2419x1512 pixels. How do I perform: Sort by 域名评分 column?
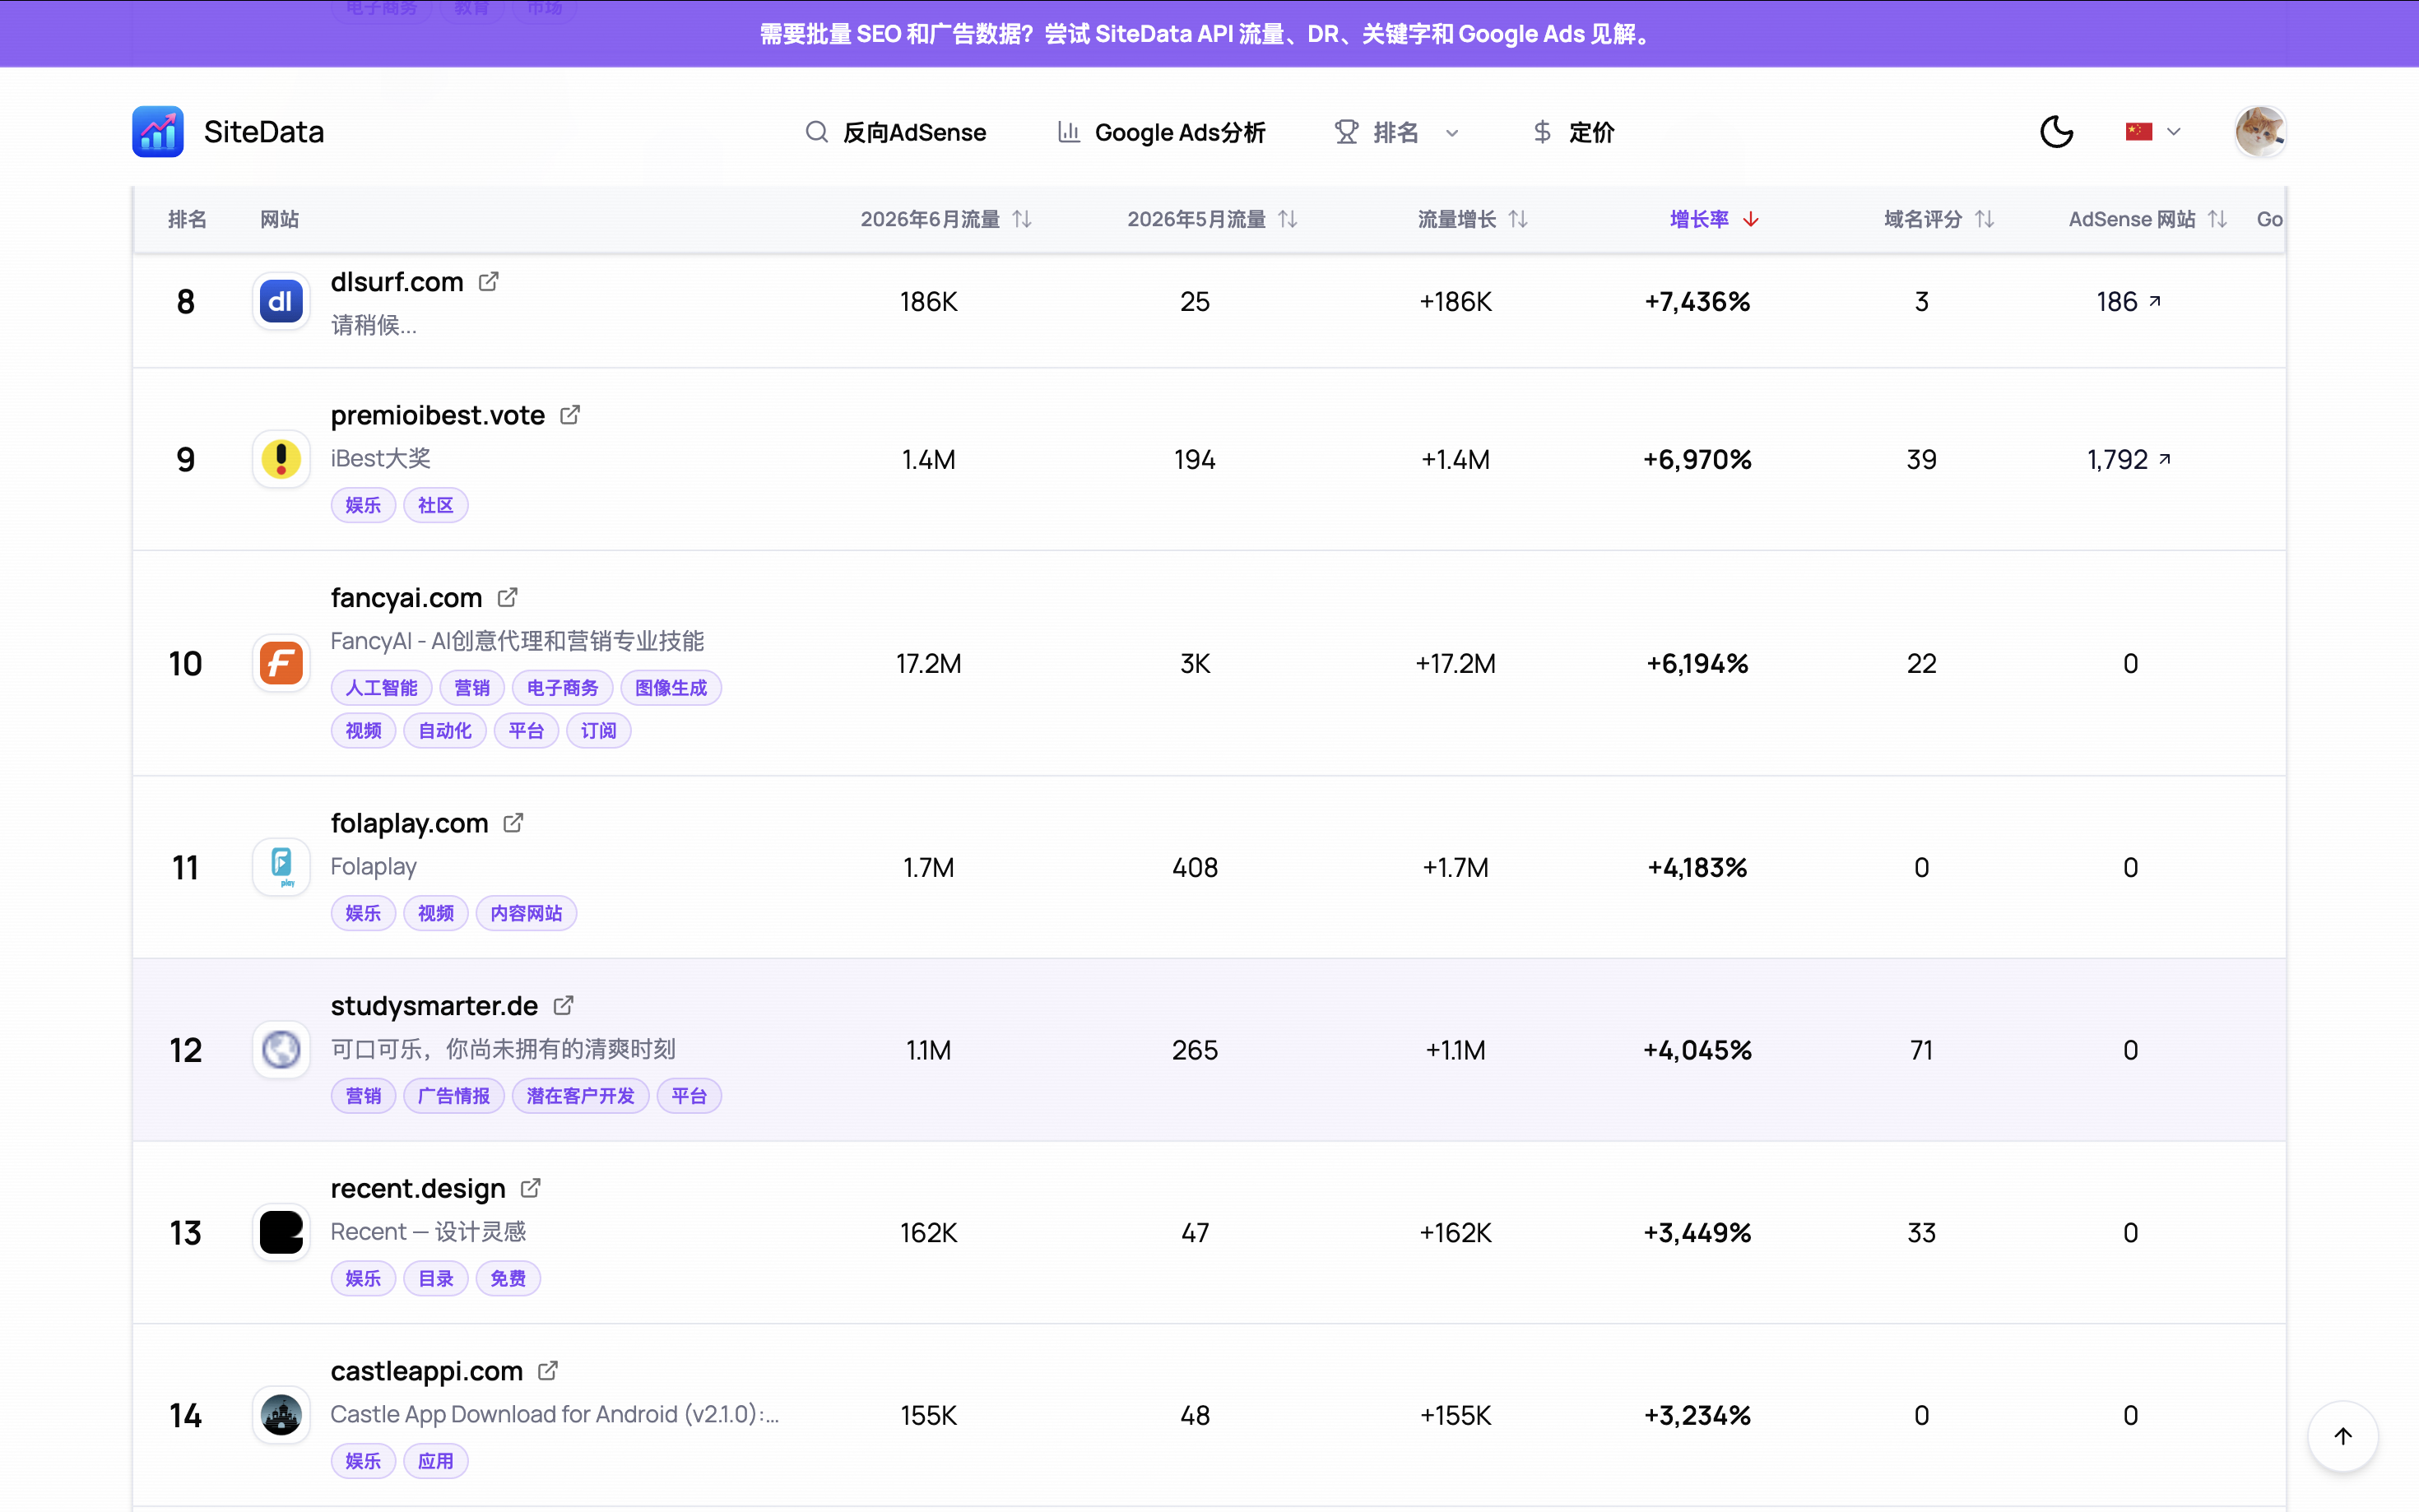[1939, 219]
